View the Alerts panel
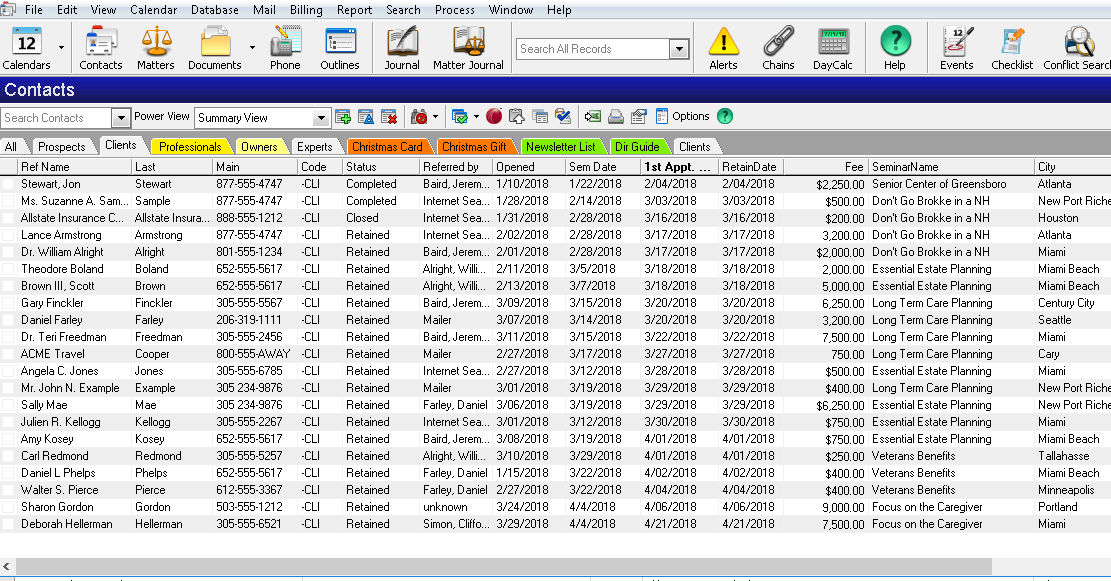1111x581 pixels. (722, 47)
